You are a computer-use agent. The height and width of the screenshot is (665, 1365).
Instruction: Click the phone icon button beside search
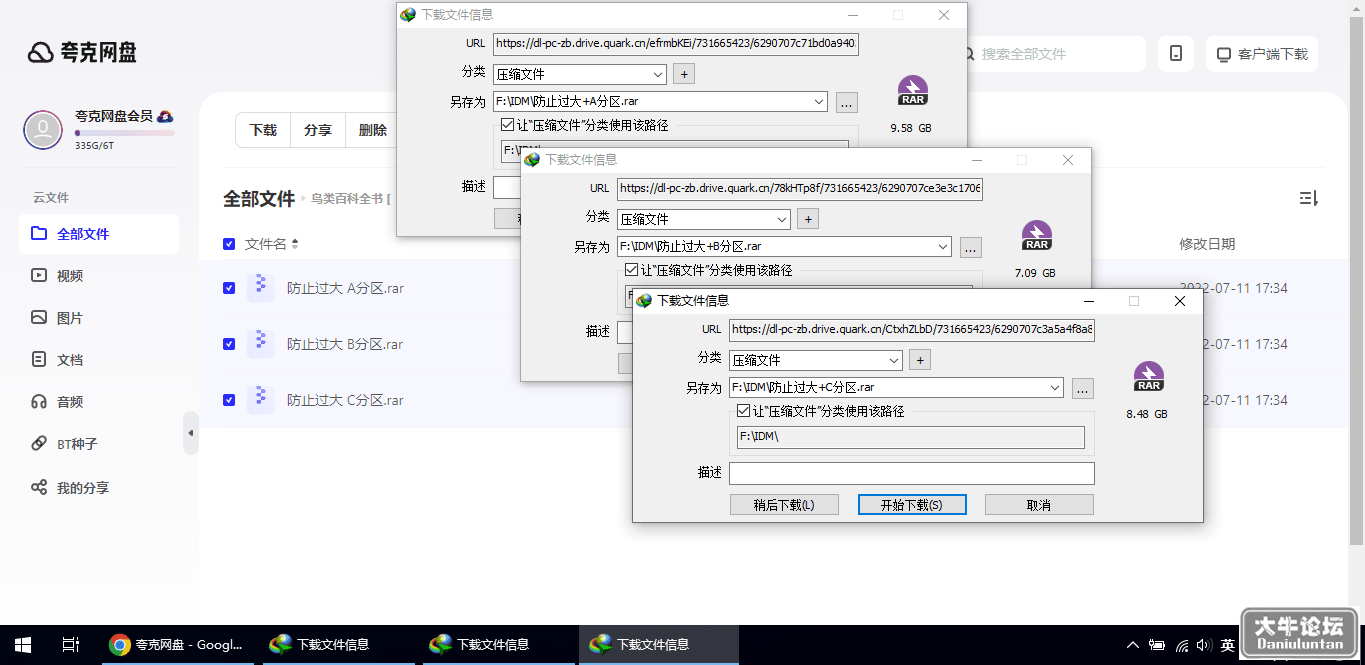1176,54
